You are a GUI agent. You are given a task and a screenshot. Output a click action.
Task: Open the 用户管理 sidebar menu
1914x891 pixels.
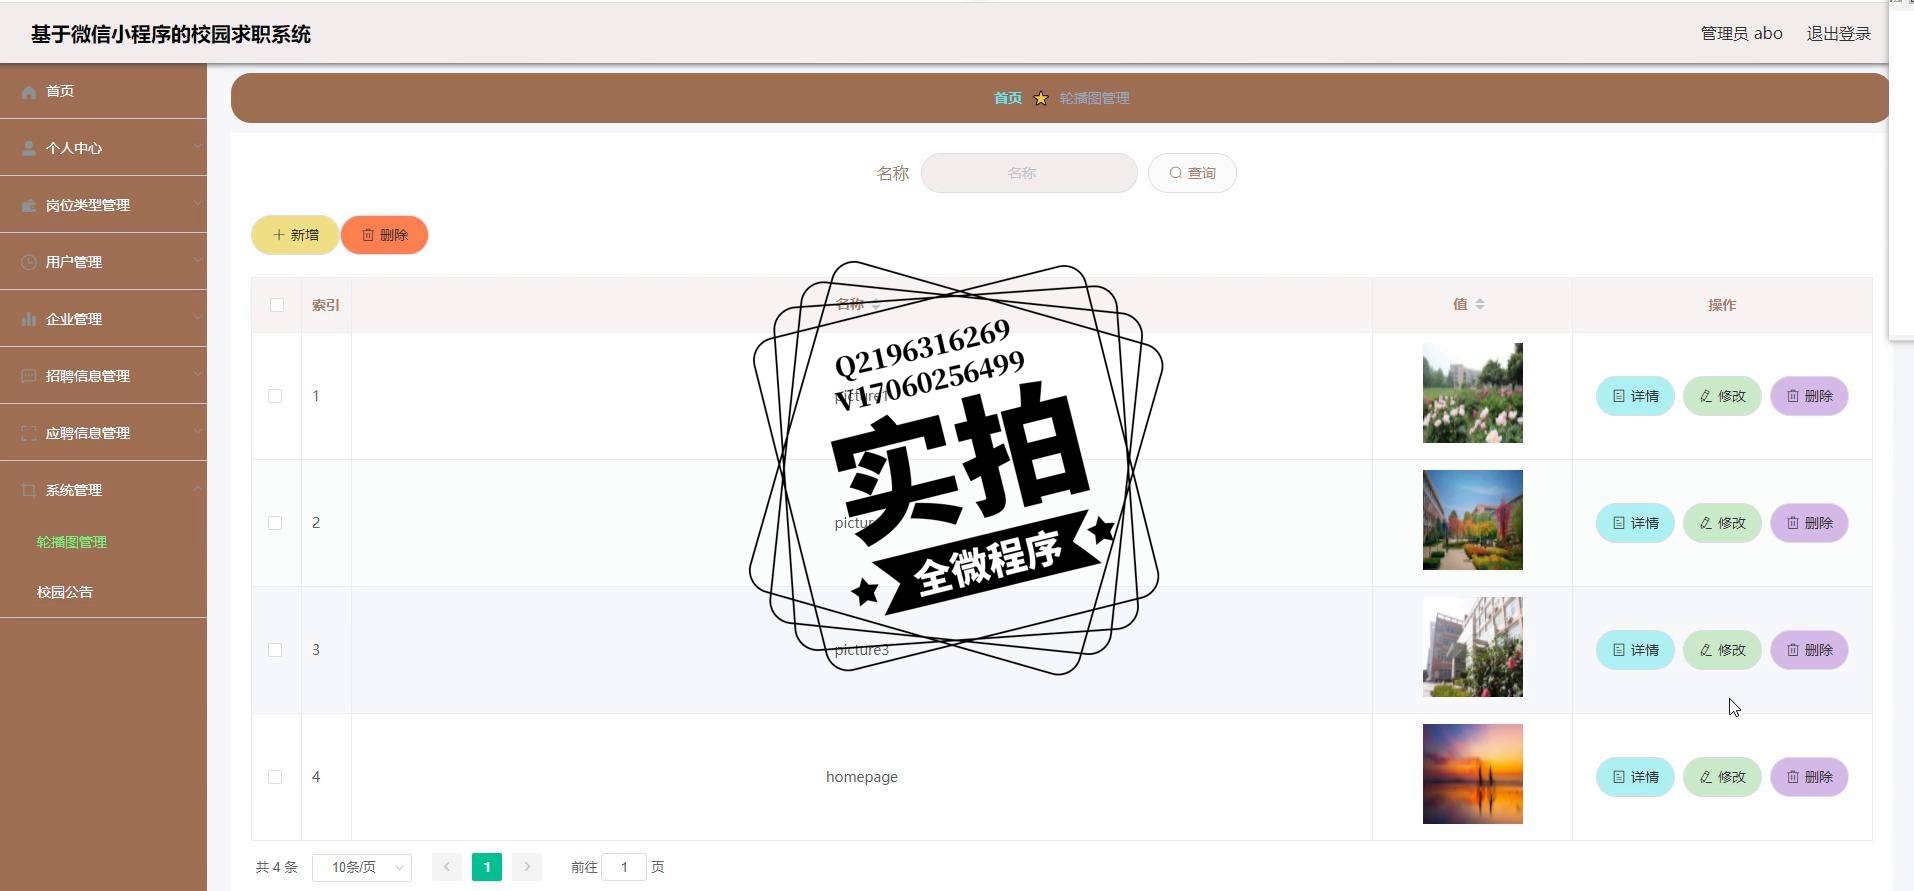pos(103,262)
